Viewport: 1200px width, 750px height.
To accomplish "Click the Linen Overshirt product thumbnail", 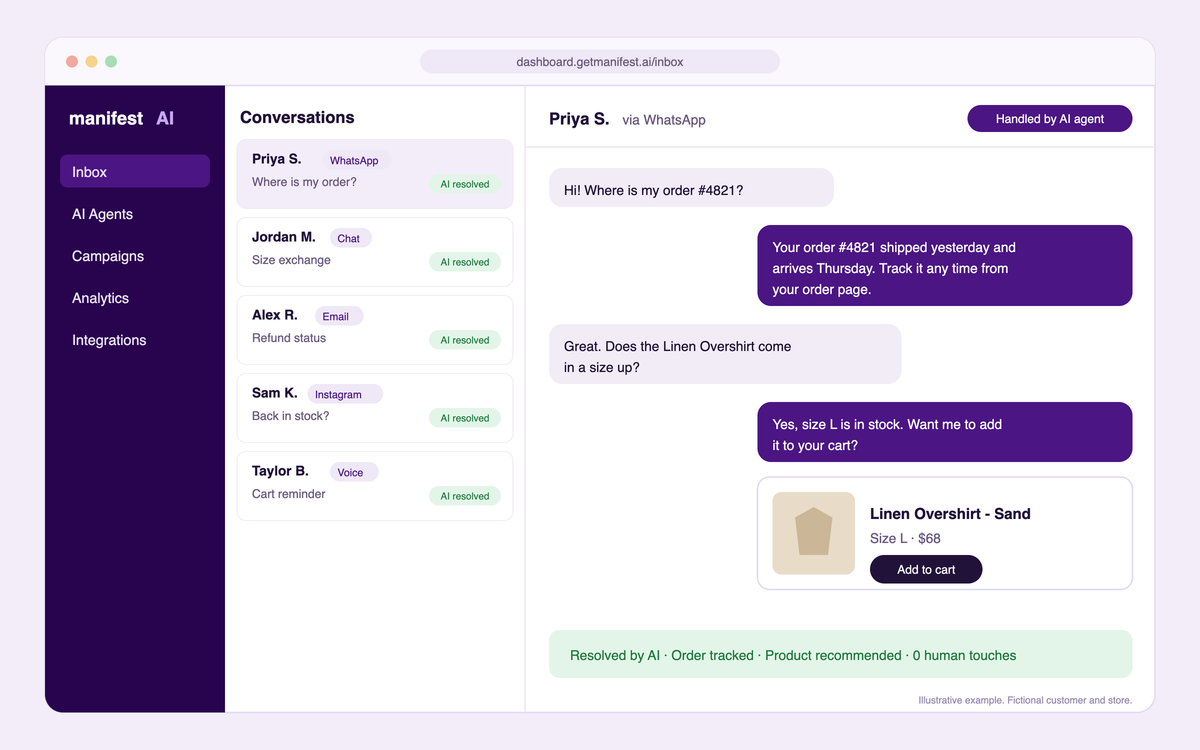I will (x=813, y=533).
